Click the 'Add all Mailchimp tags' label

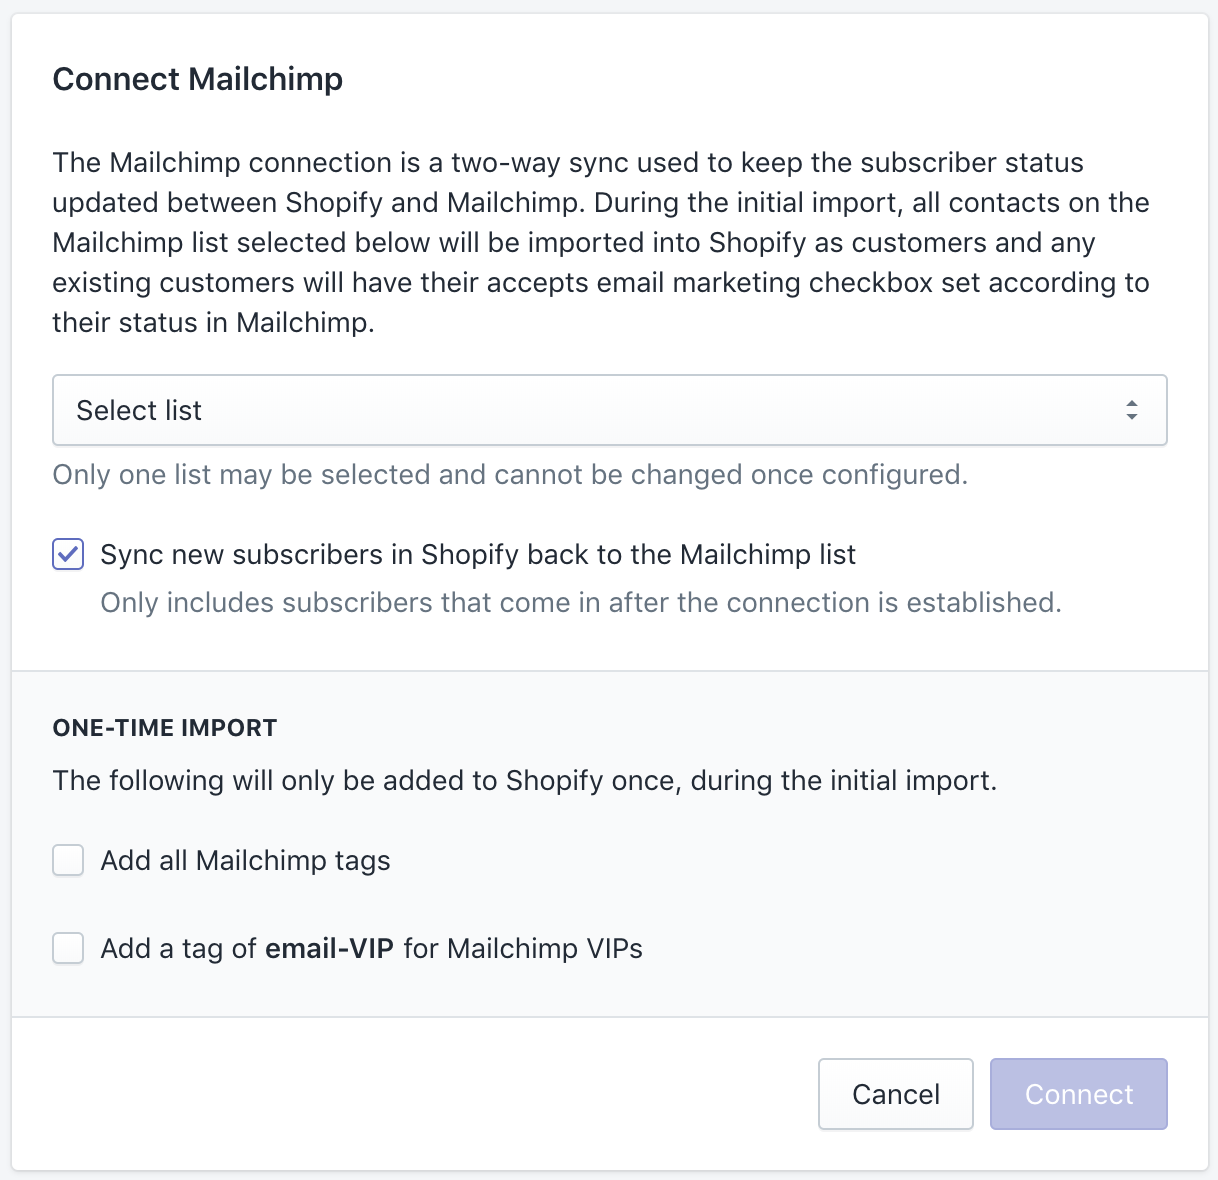point(245,861)
